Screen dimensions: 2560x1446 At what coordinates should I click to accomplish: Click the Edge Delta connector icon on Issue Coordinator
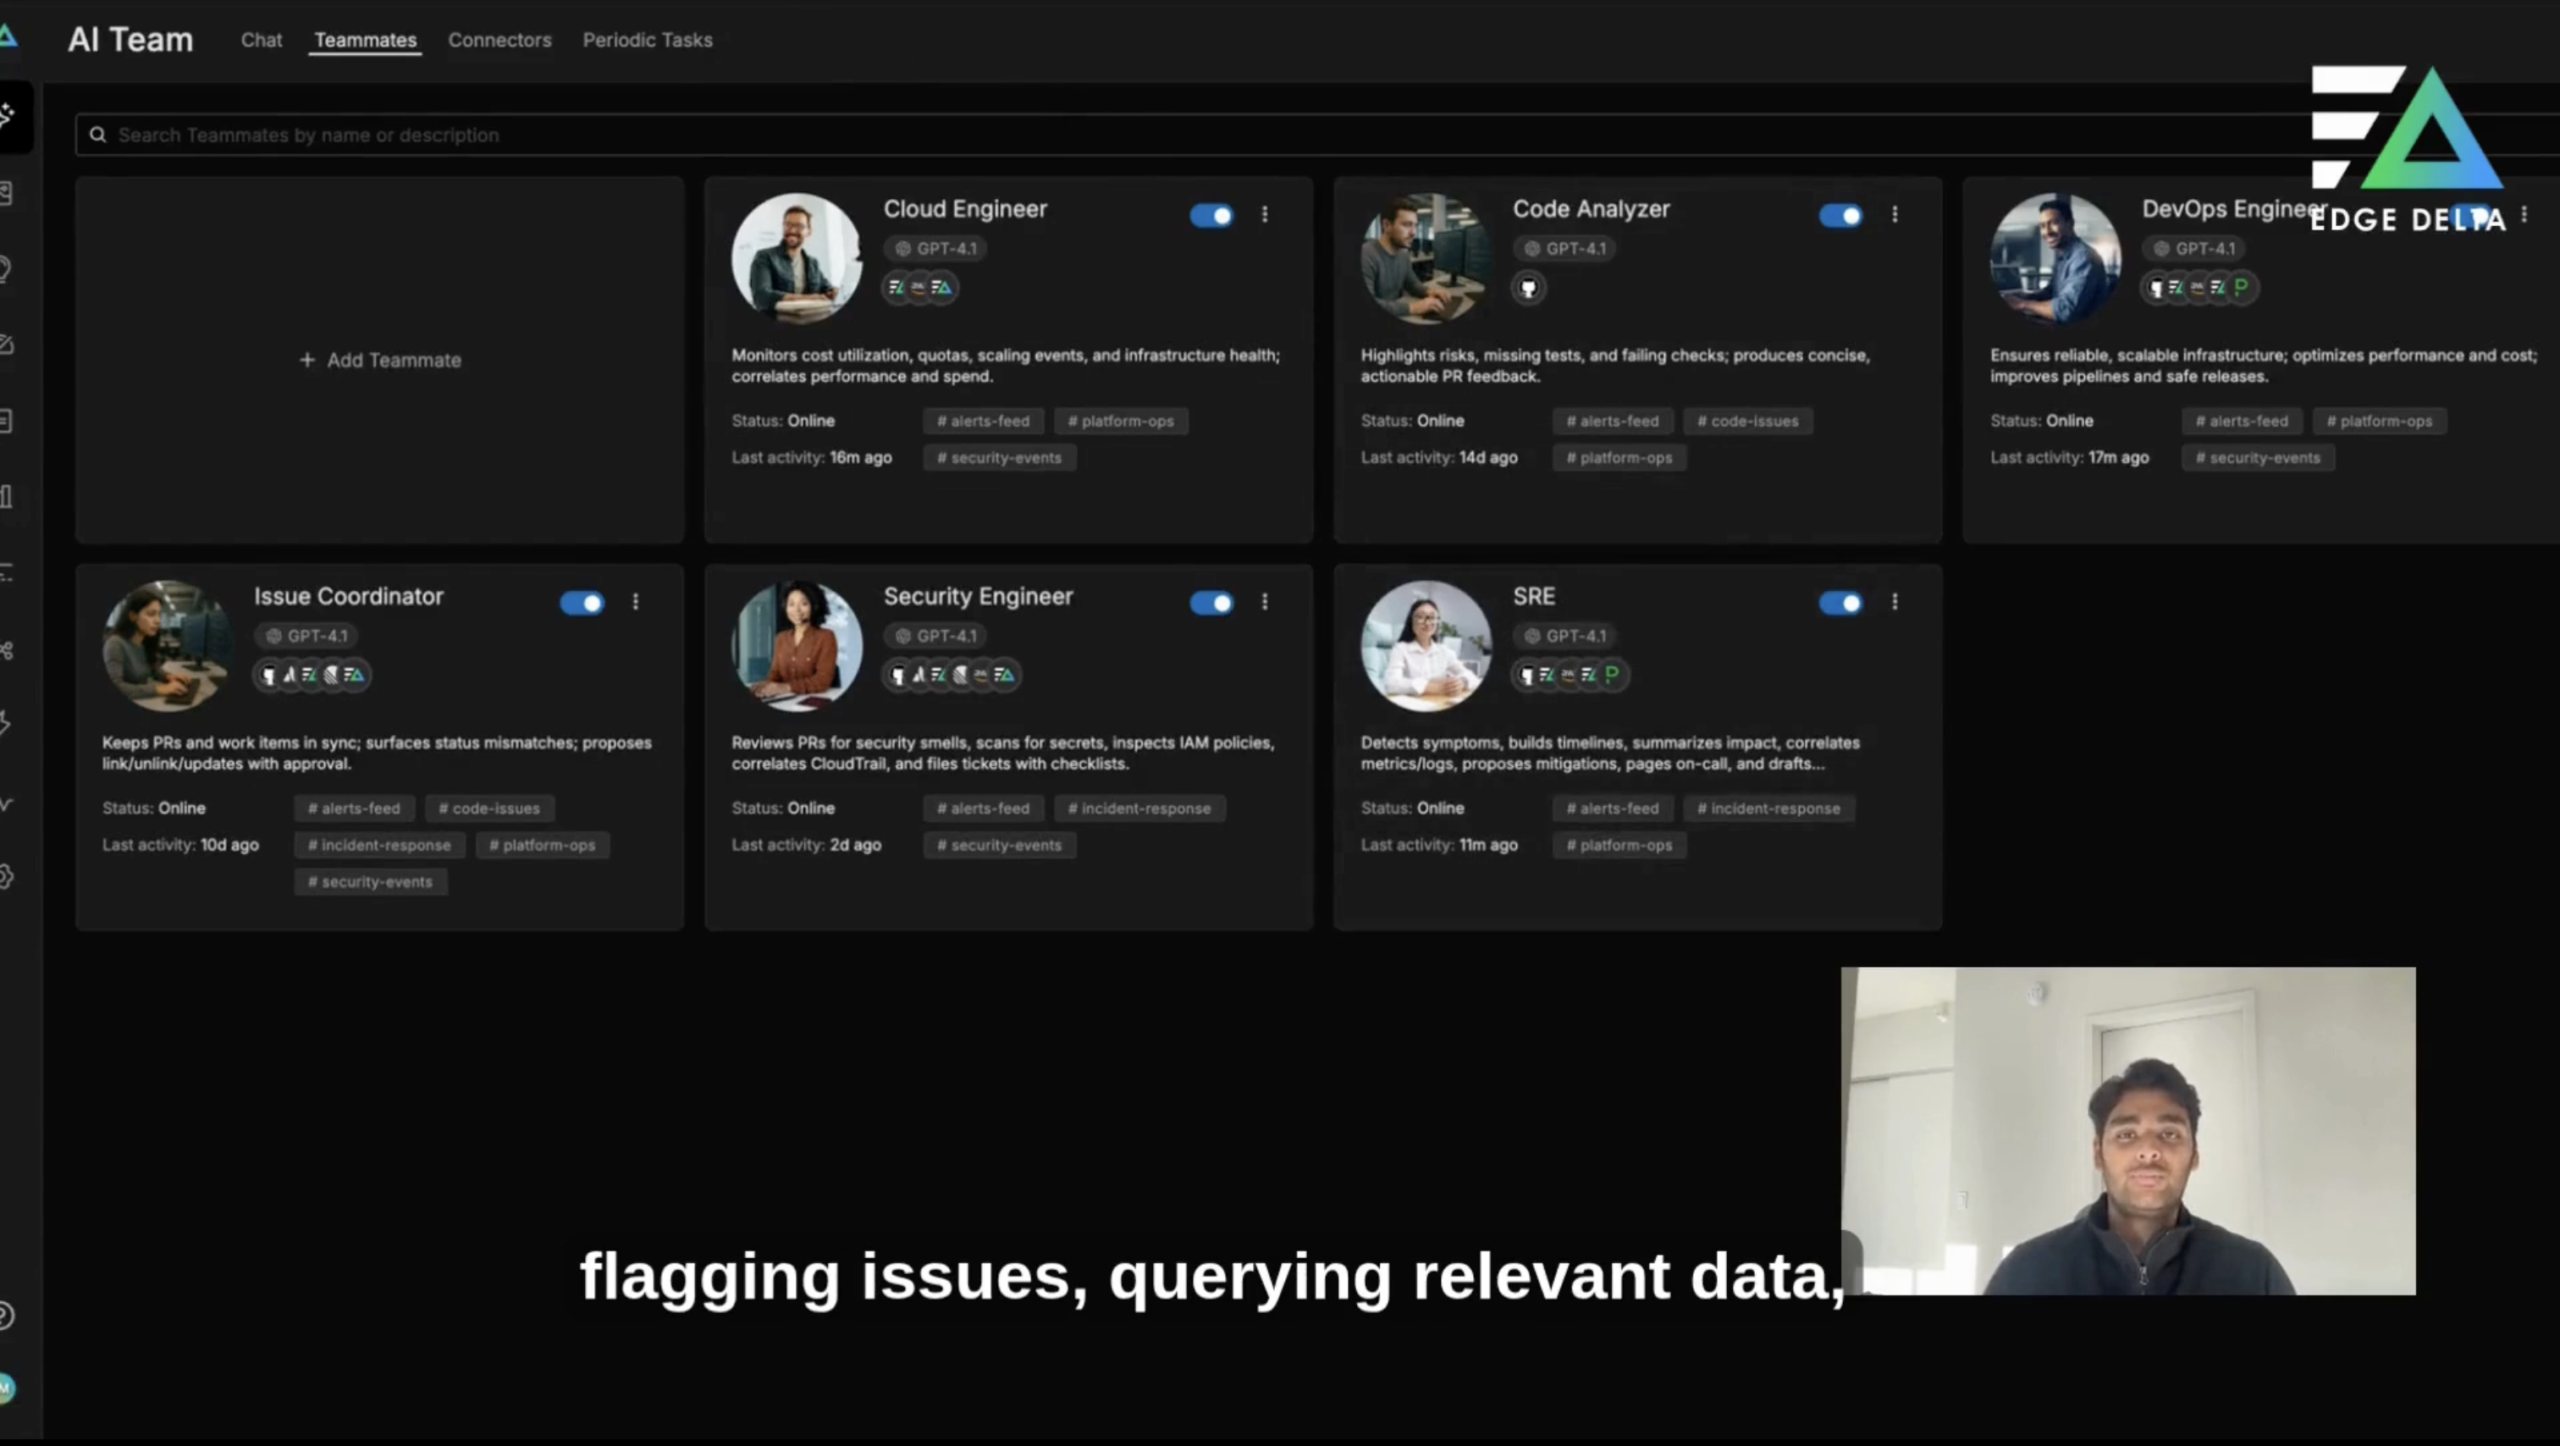click(x=354, y=675)
